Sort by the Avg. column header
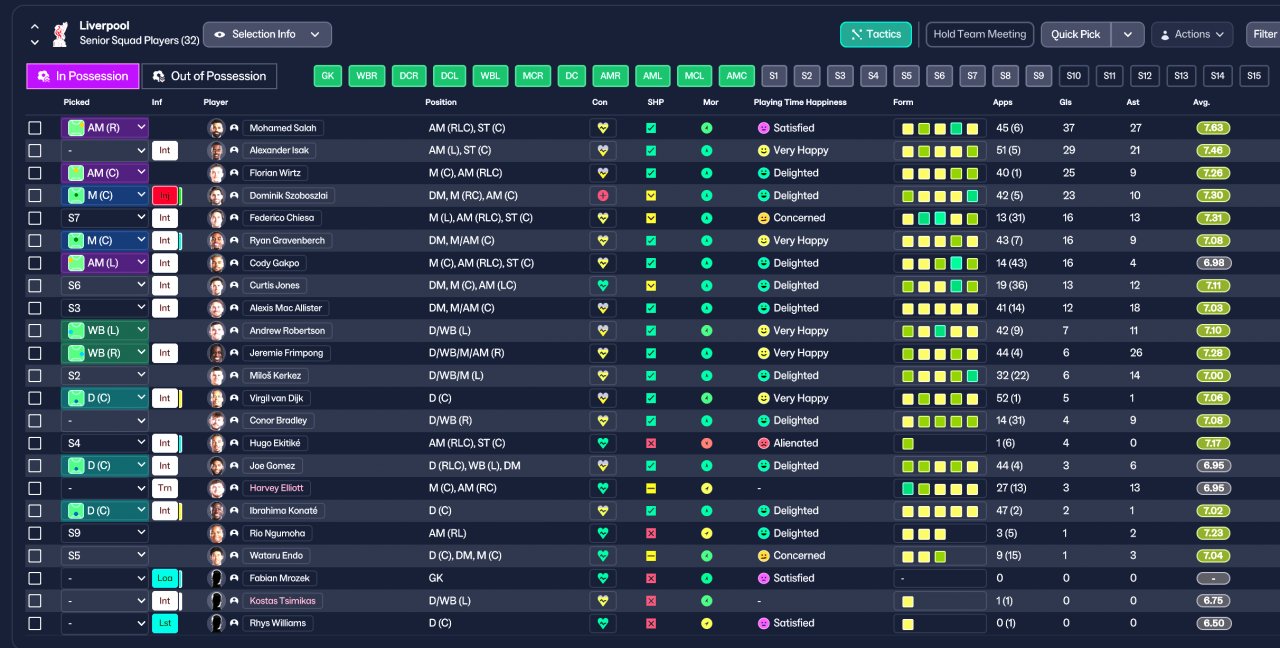Screen dimensions: 1280x648 (1202, 102)
